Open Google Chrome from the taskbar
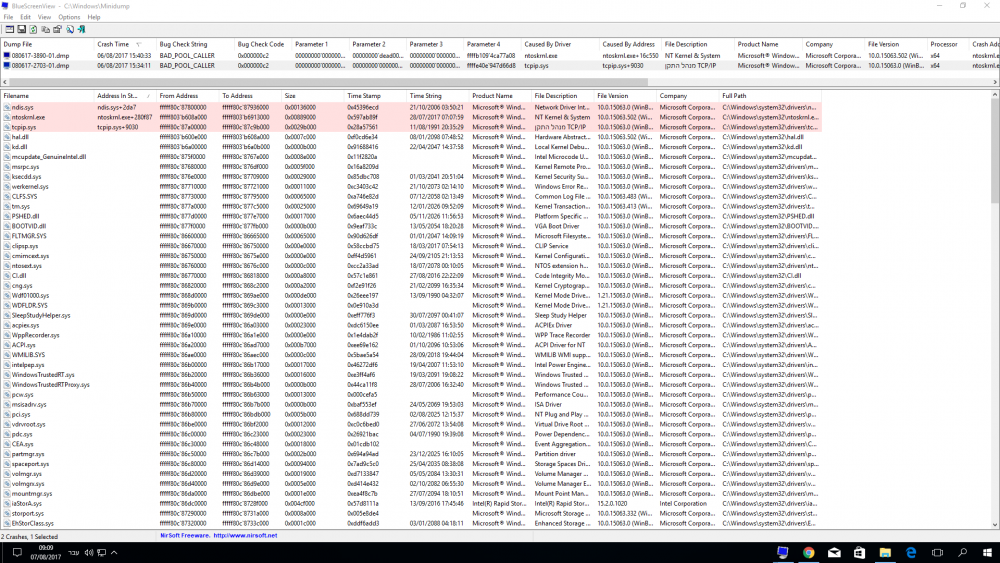 (x=809, y=553)
